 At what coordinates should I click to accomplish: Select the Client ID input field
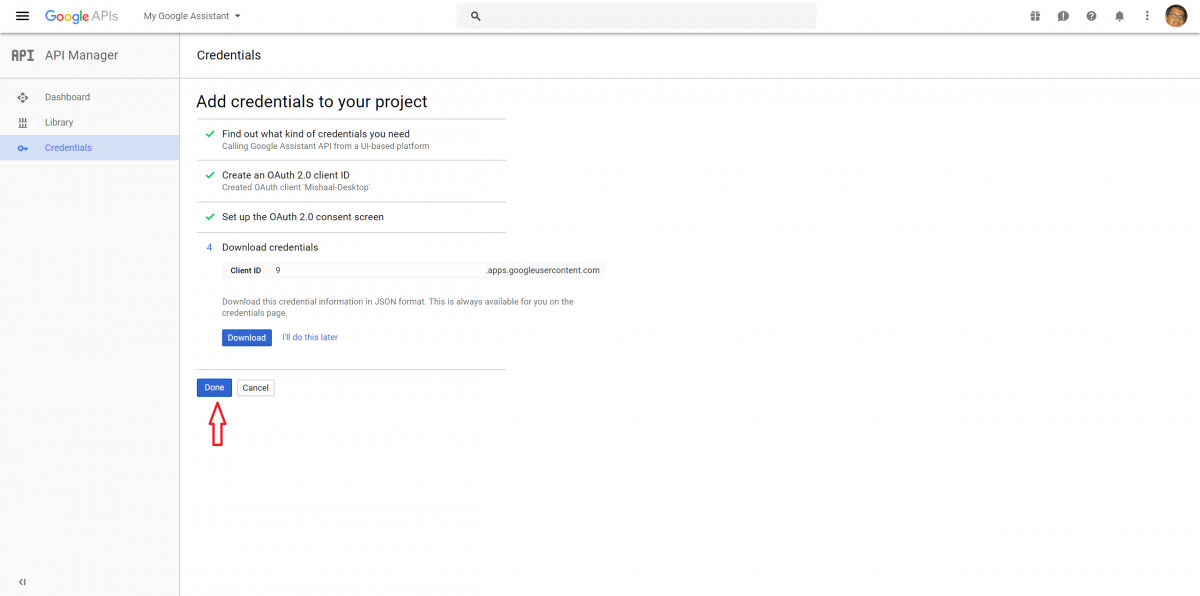coord(380,269)
